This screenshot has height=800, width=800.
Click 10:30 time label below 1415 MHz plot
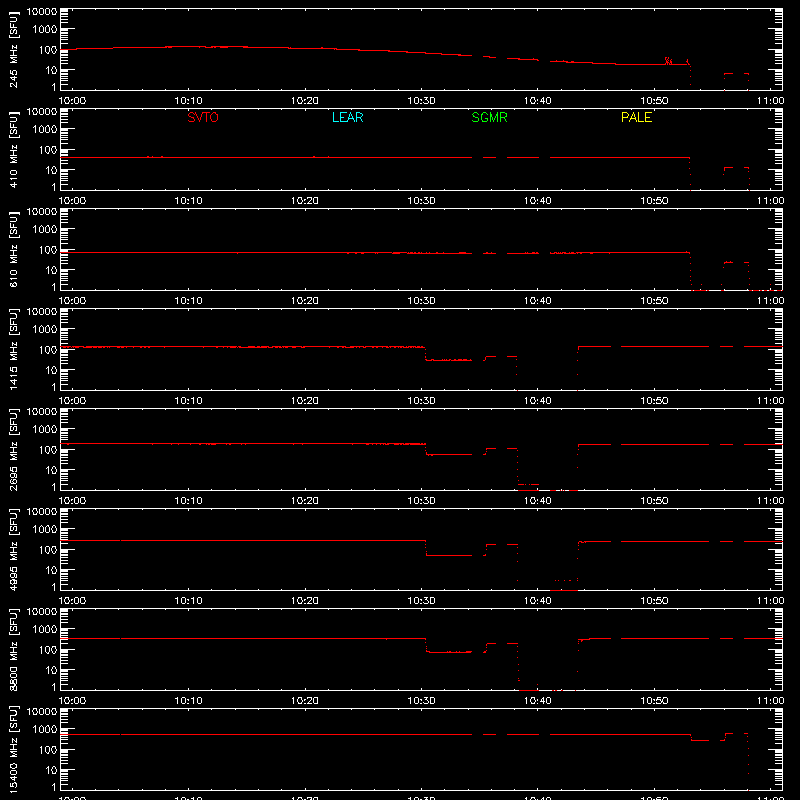421,401
